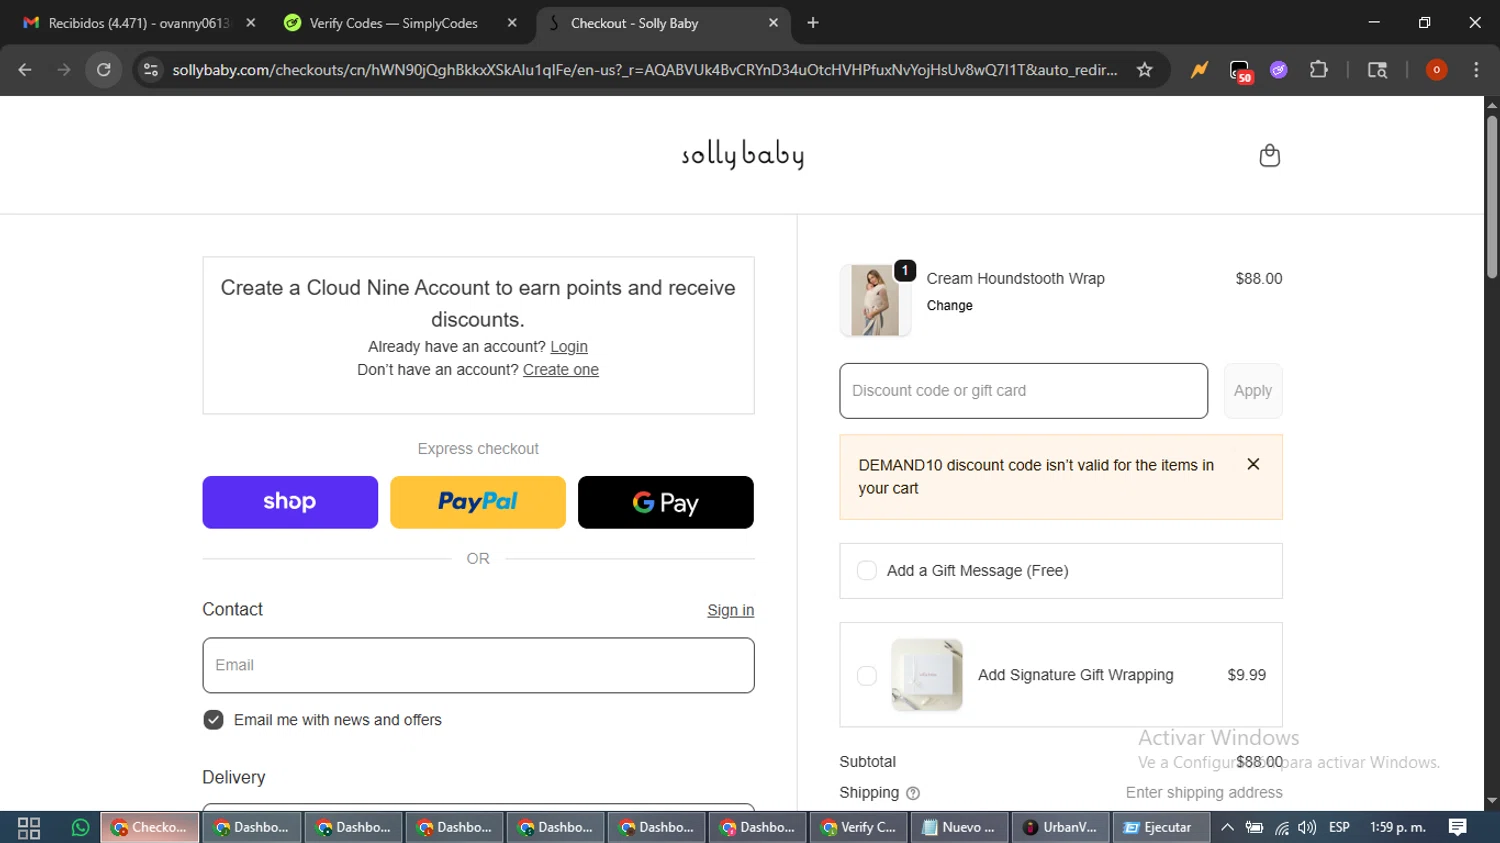
Task: Open Windows task view icon
Action: click(29, 828)
